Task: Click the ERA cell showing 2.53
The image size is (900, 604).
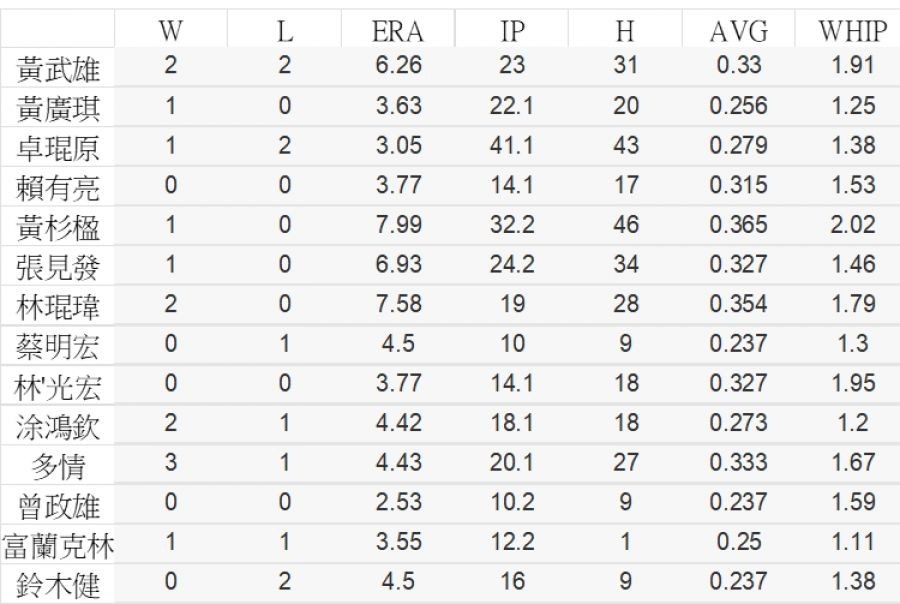Action: click(398, 503)
